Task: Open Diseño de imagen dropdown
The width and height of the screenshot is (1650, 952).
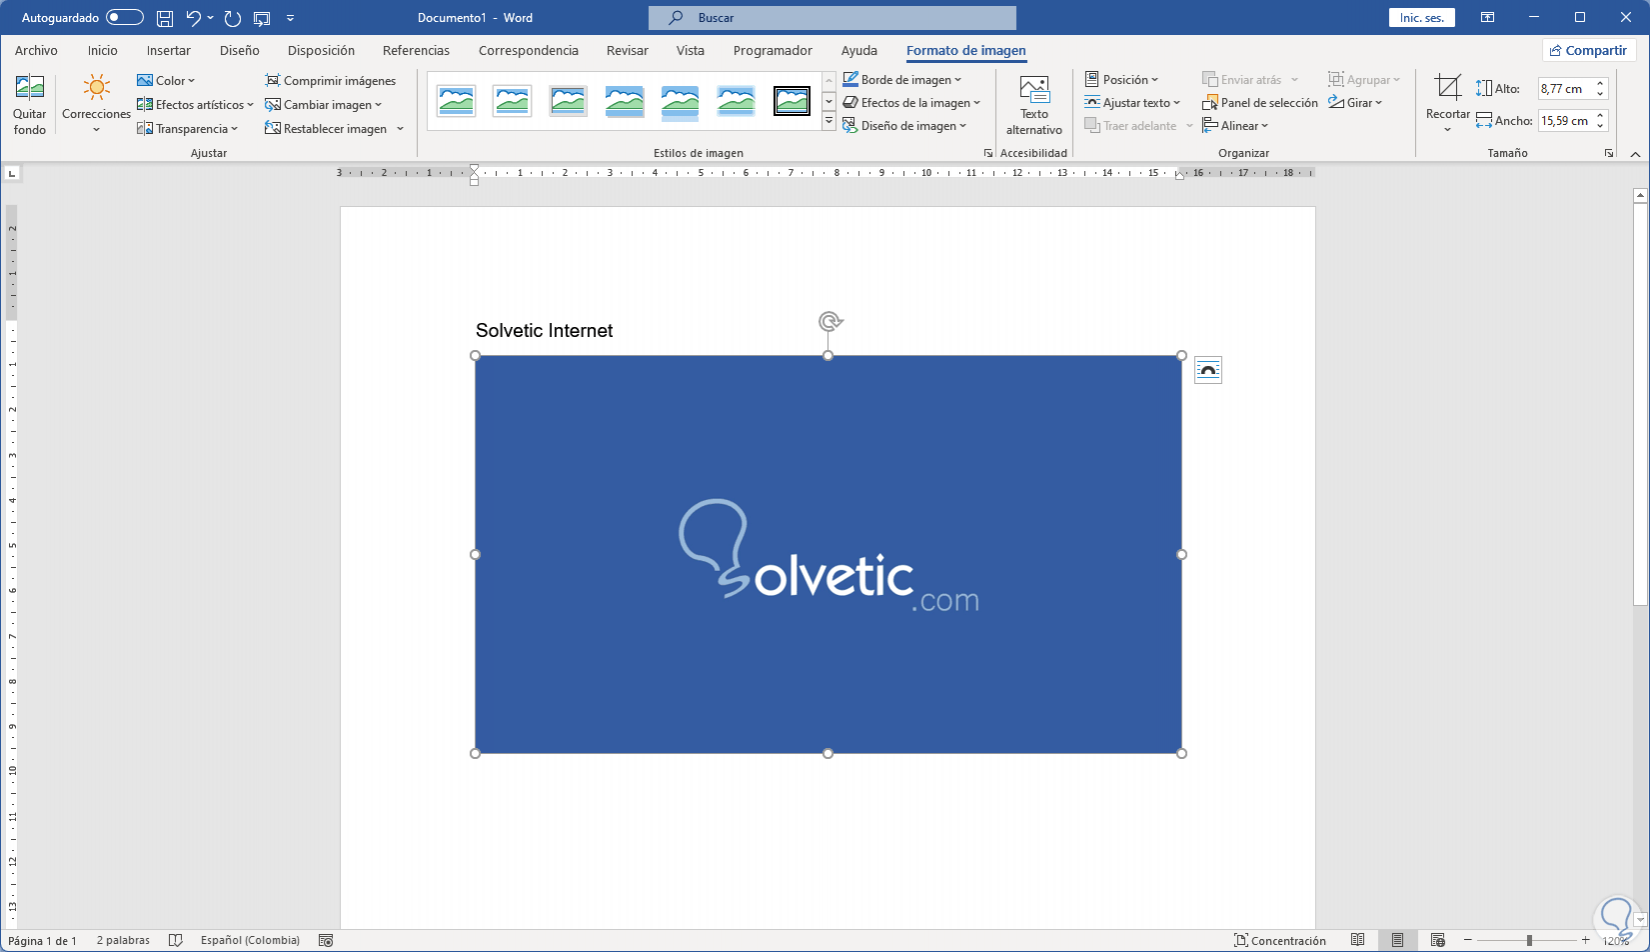Action: point(905,126)
